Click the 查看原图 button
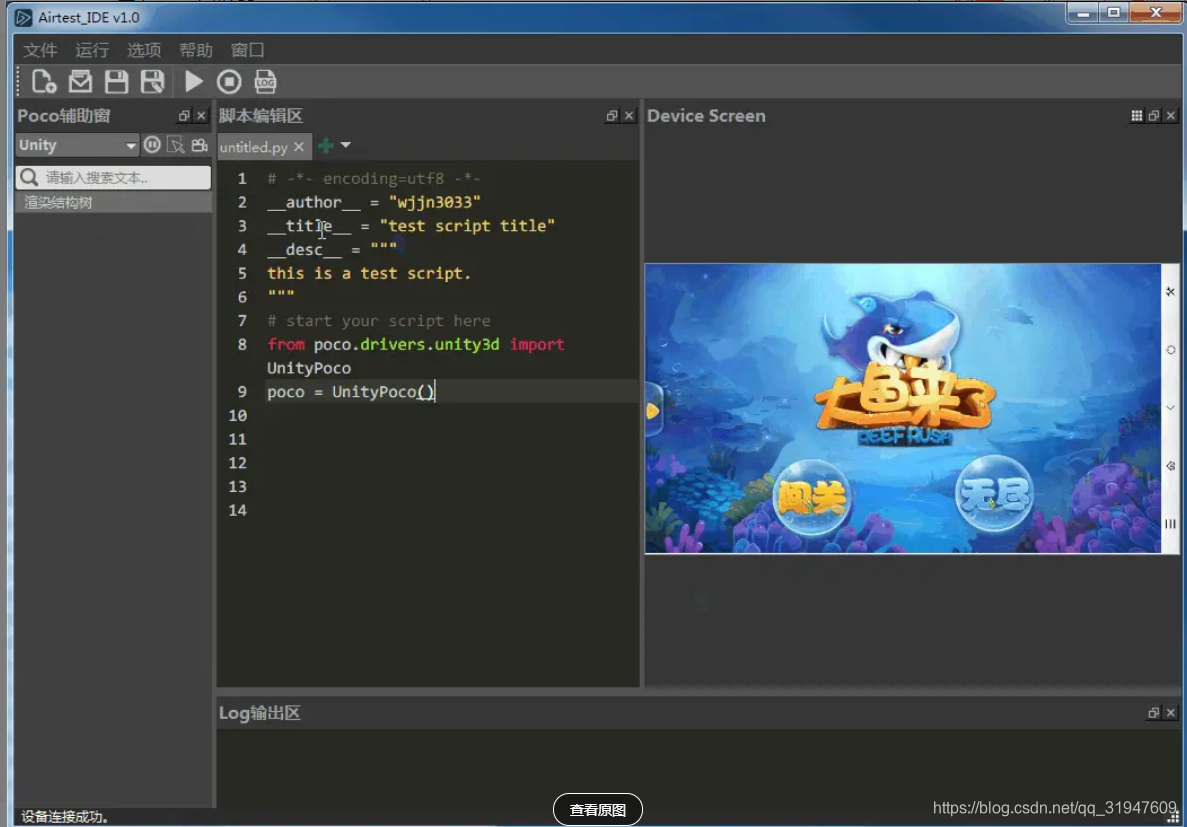1187x827 pixels. [x=598, y=810]
